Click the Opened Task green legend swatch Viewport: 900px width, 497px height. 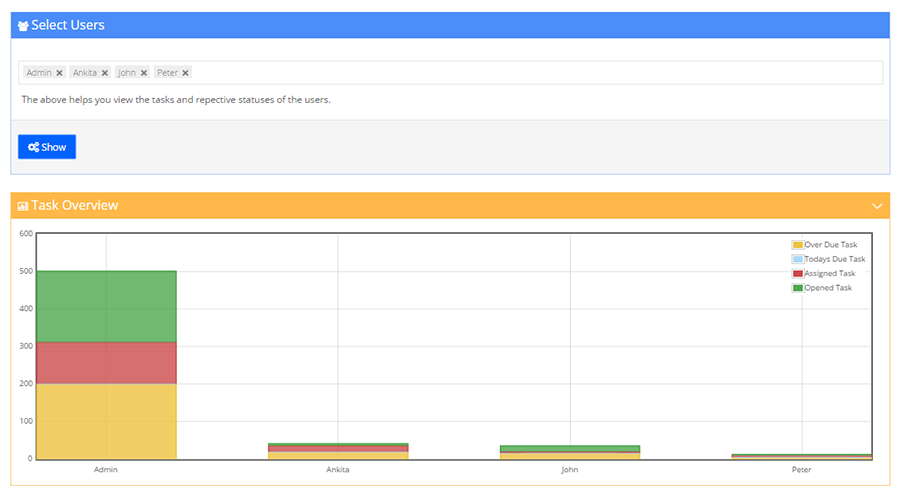798,288
